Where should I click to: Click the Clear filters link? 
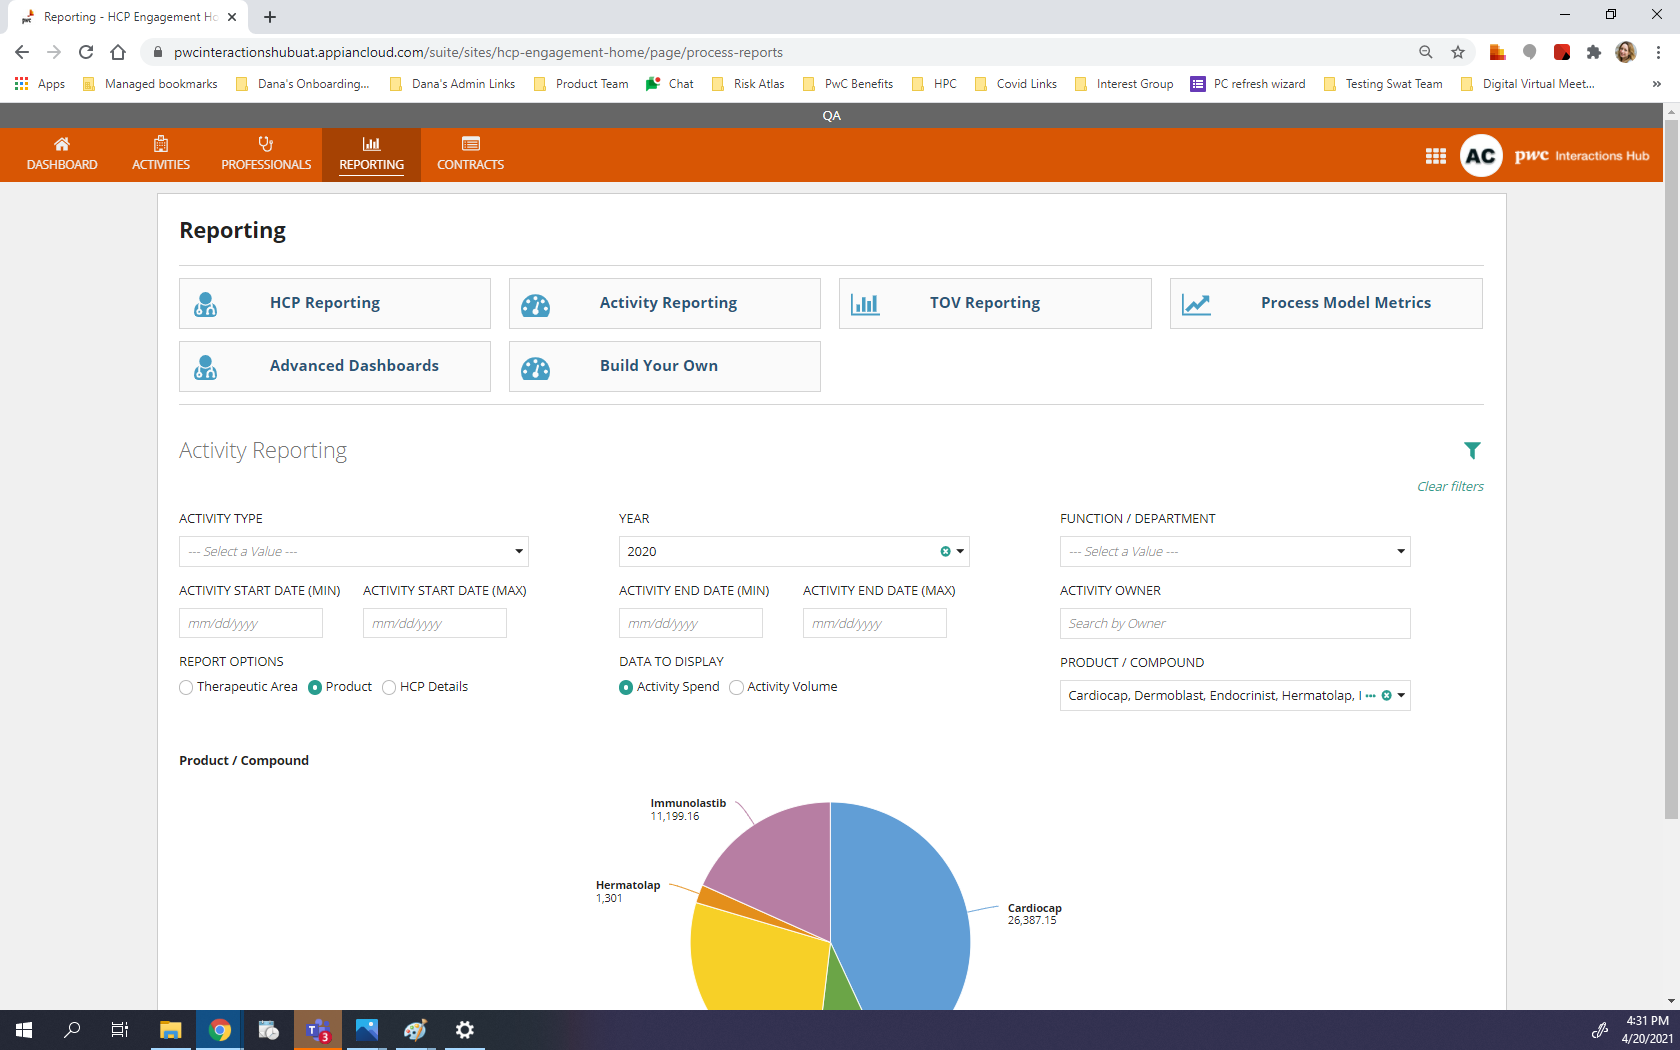point(1450,486)
